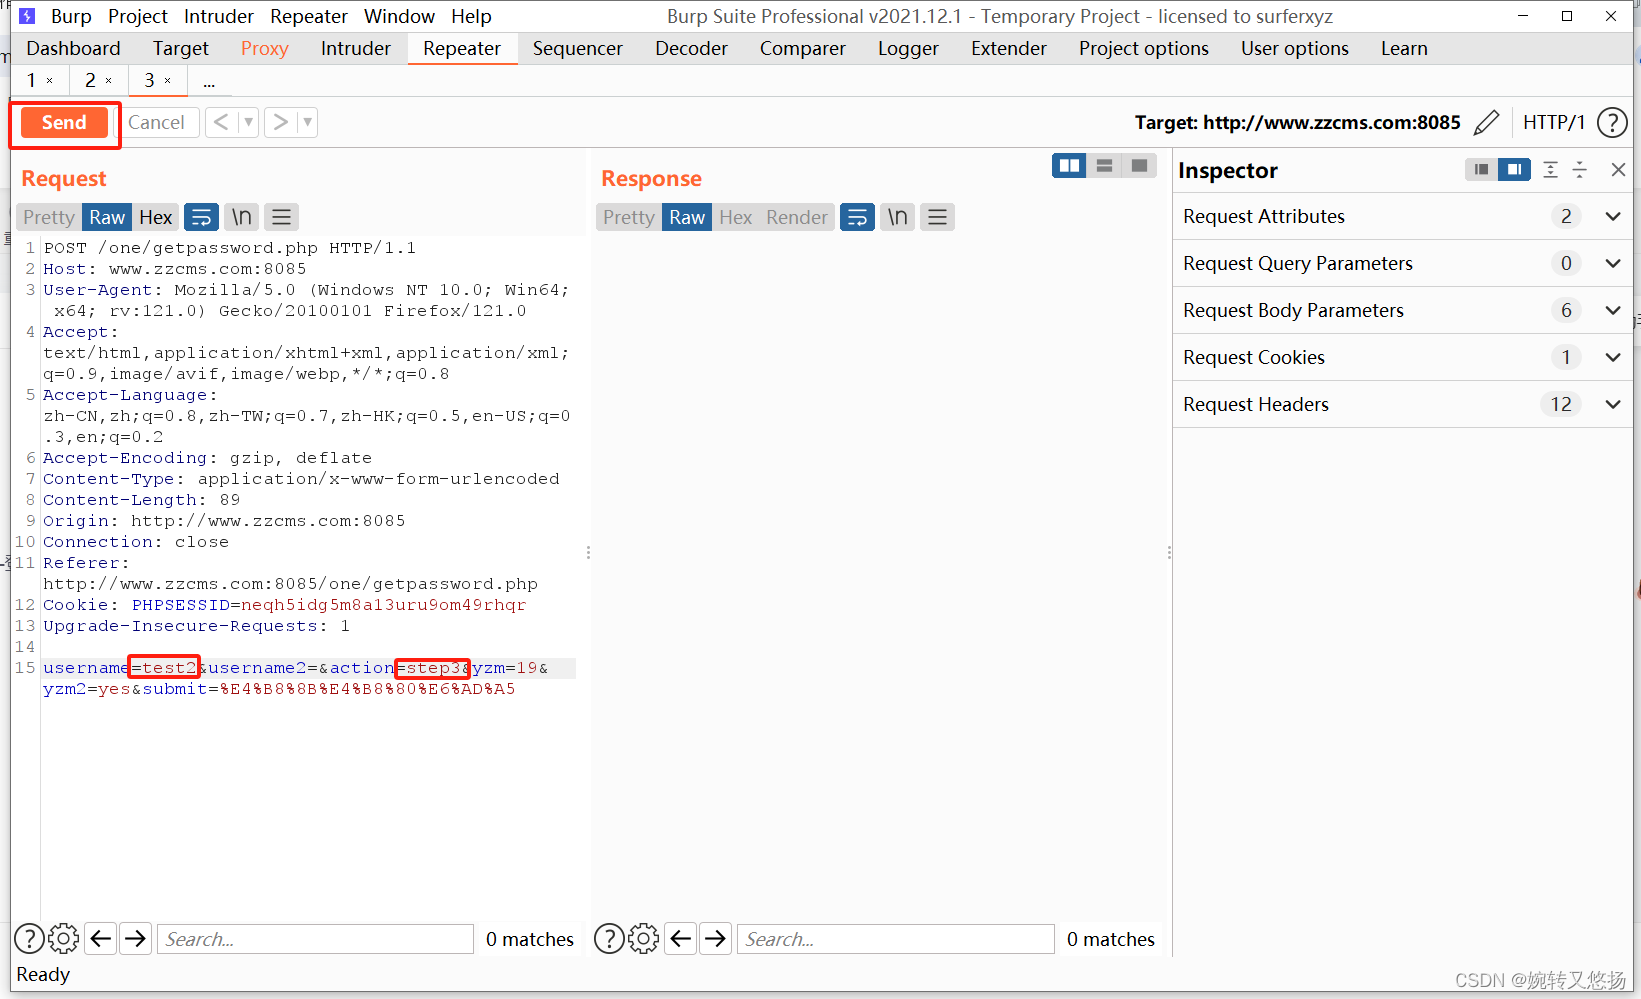Click previous match arrow in Request search
The width and height of the screenshot is (1641, 999).
101,938
